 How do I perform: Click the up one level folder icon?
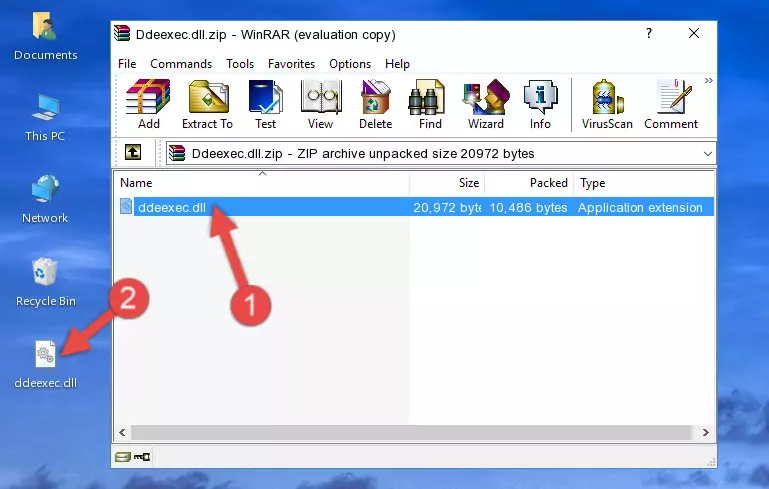tap(133, 153)
